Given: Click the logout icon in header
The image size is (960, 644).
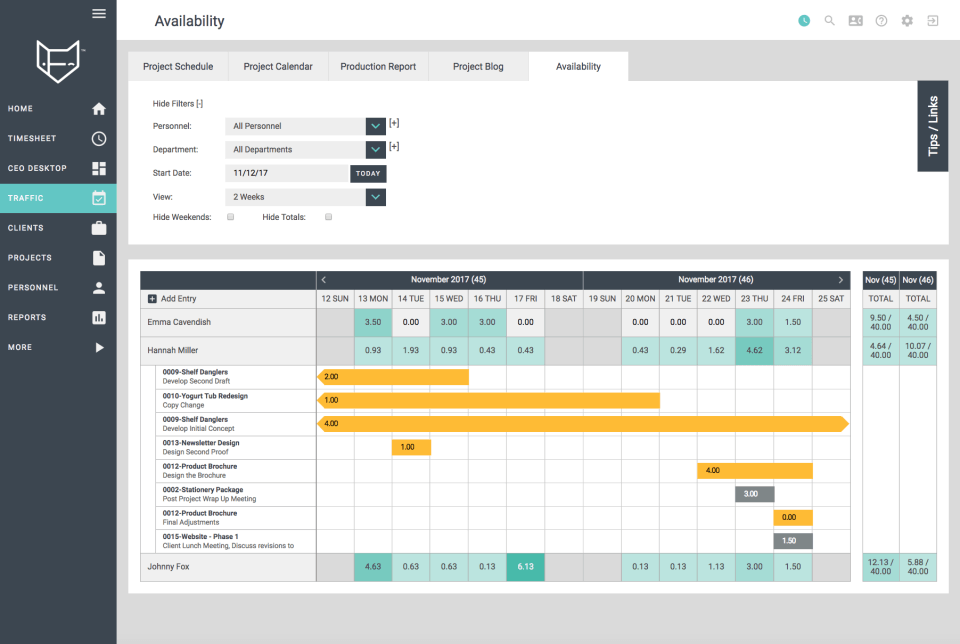Looking at the screenshot, I should (x=932, y=21).
